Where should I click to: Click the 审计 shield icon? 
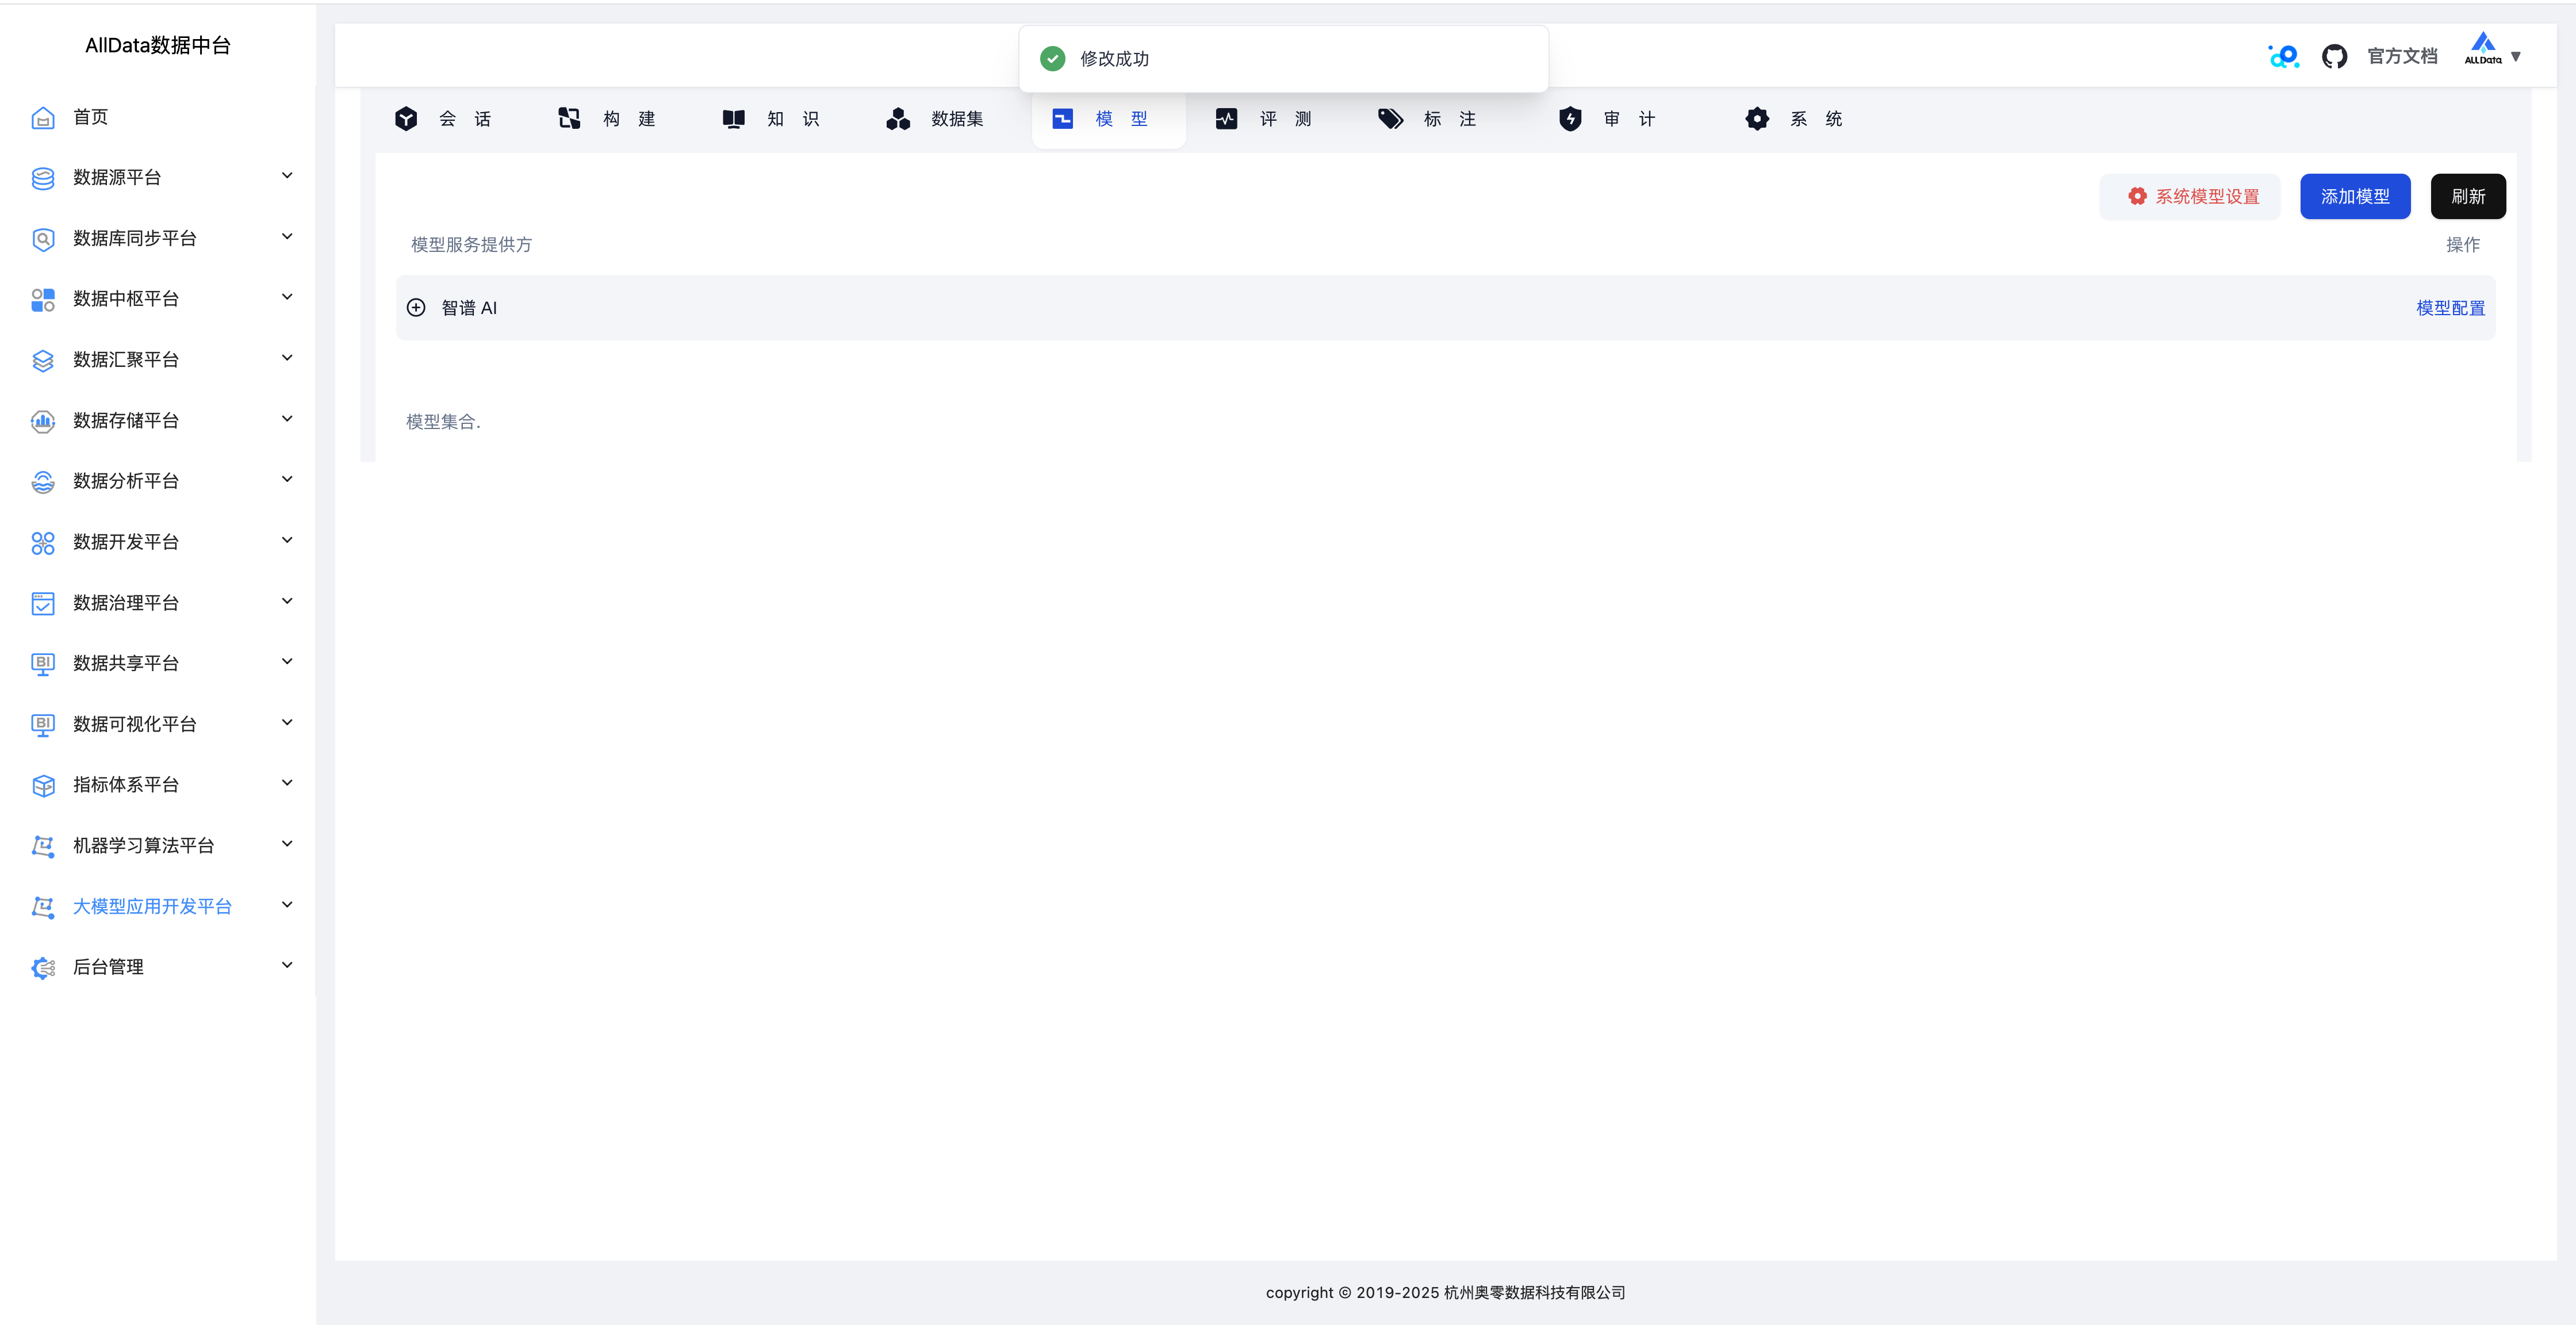(1570, 119)
